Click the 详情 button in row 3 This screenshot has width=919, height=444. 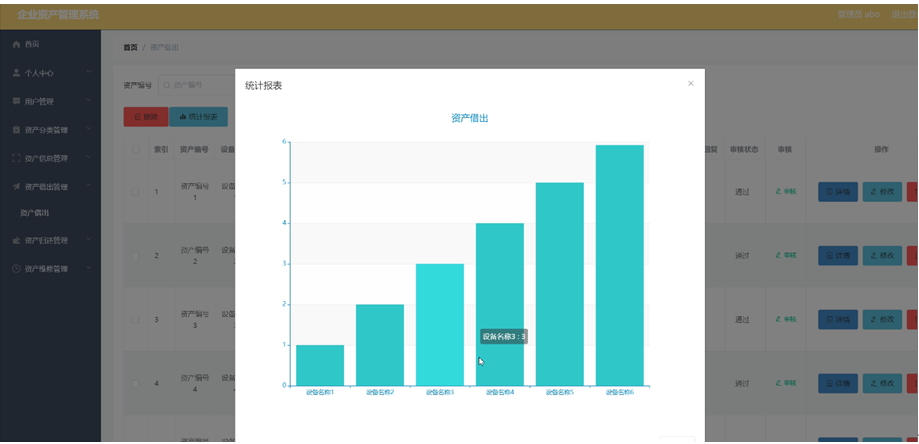[838, 319]
